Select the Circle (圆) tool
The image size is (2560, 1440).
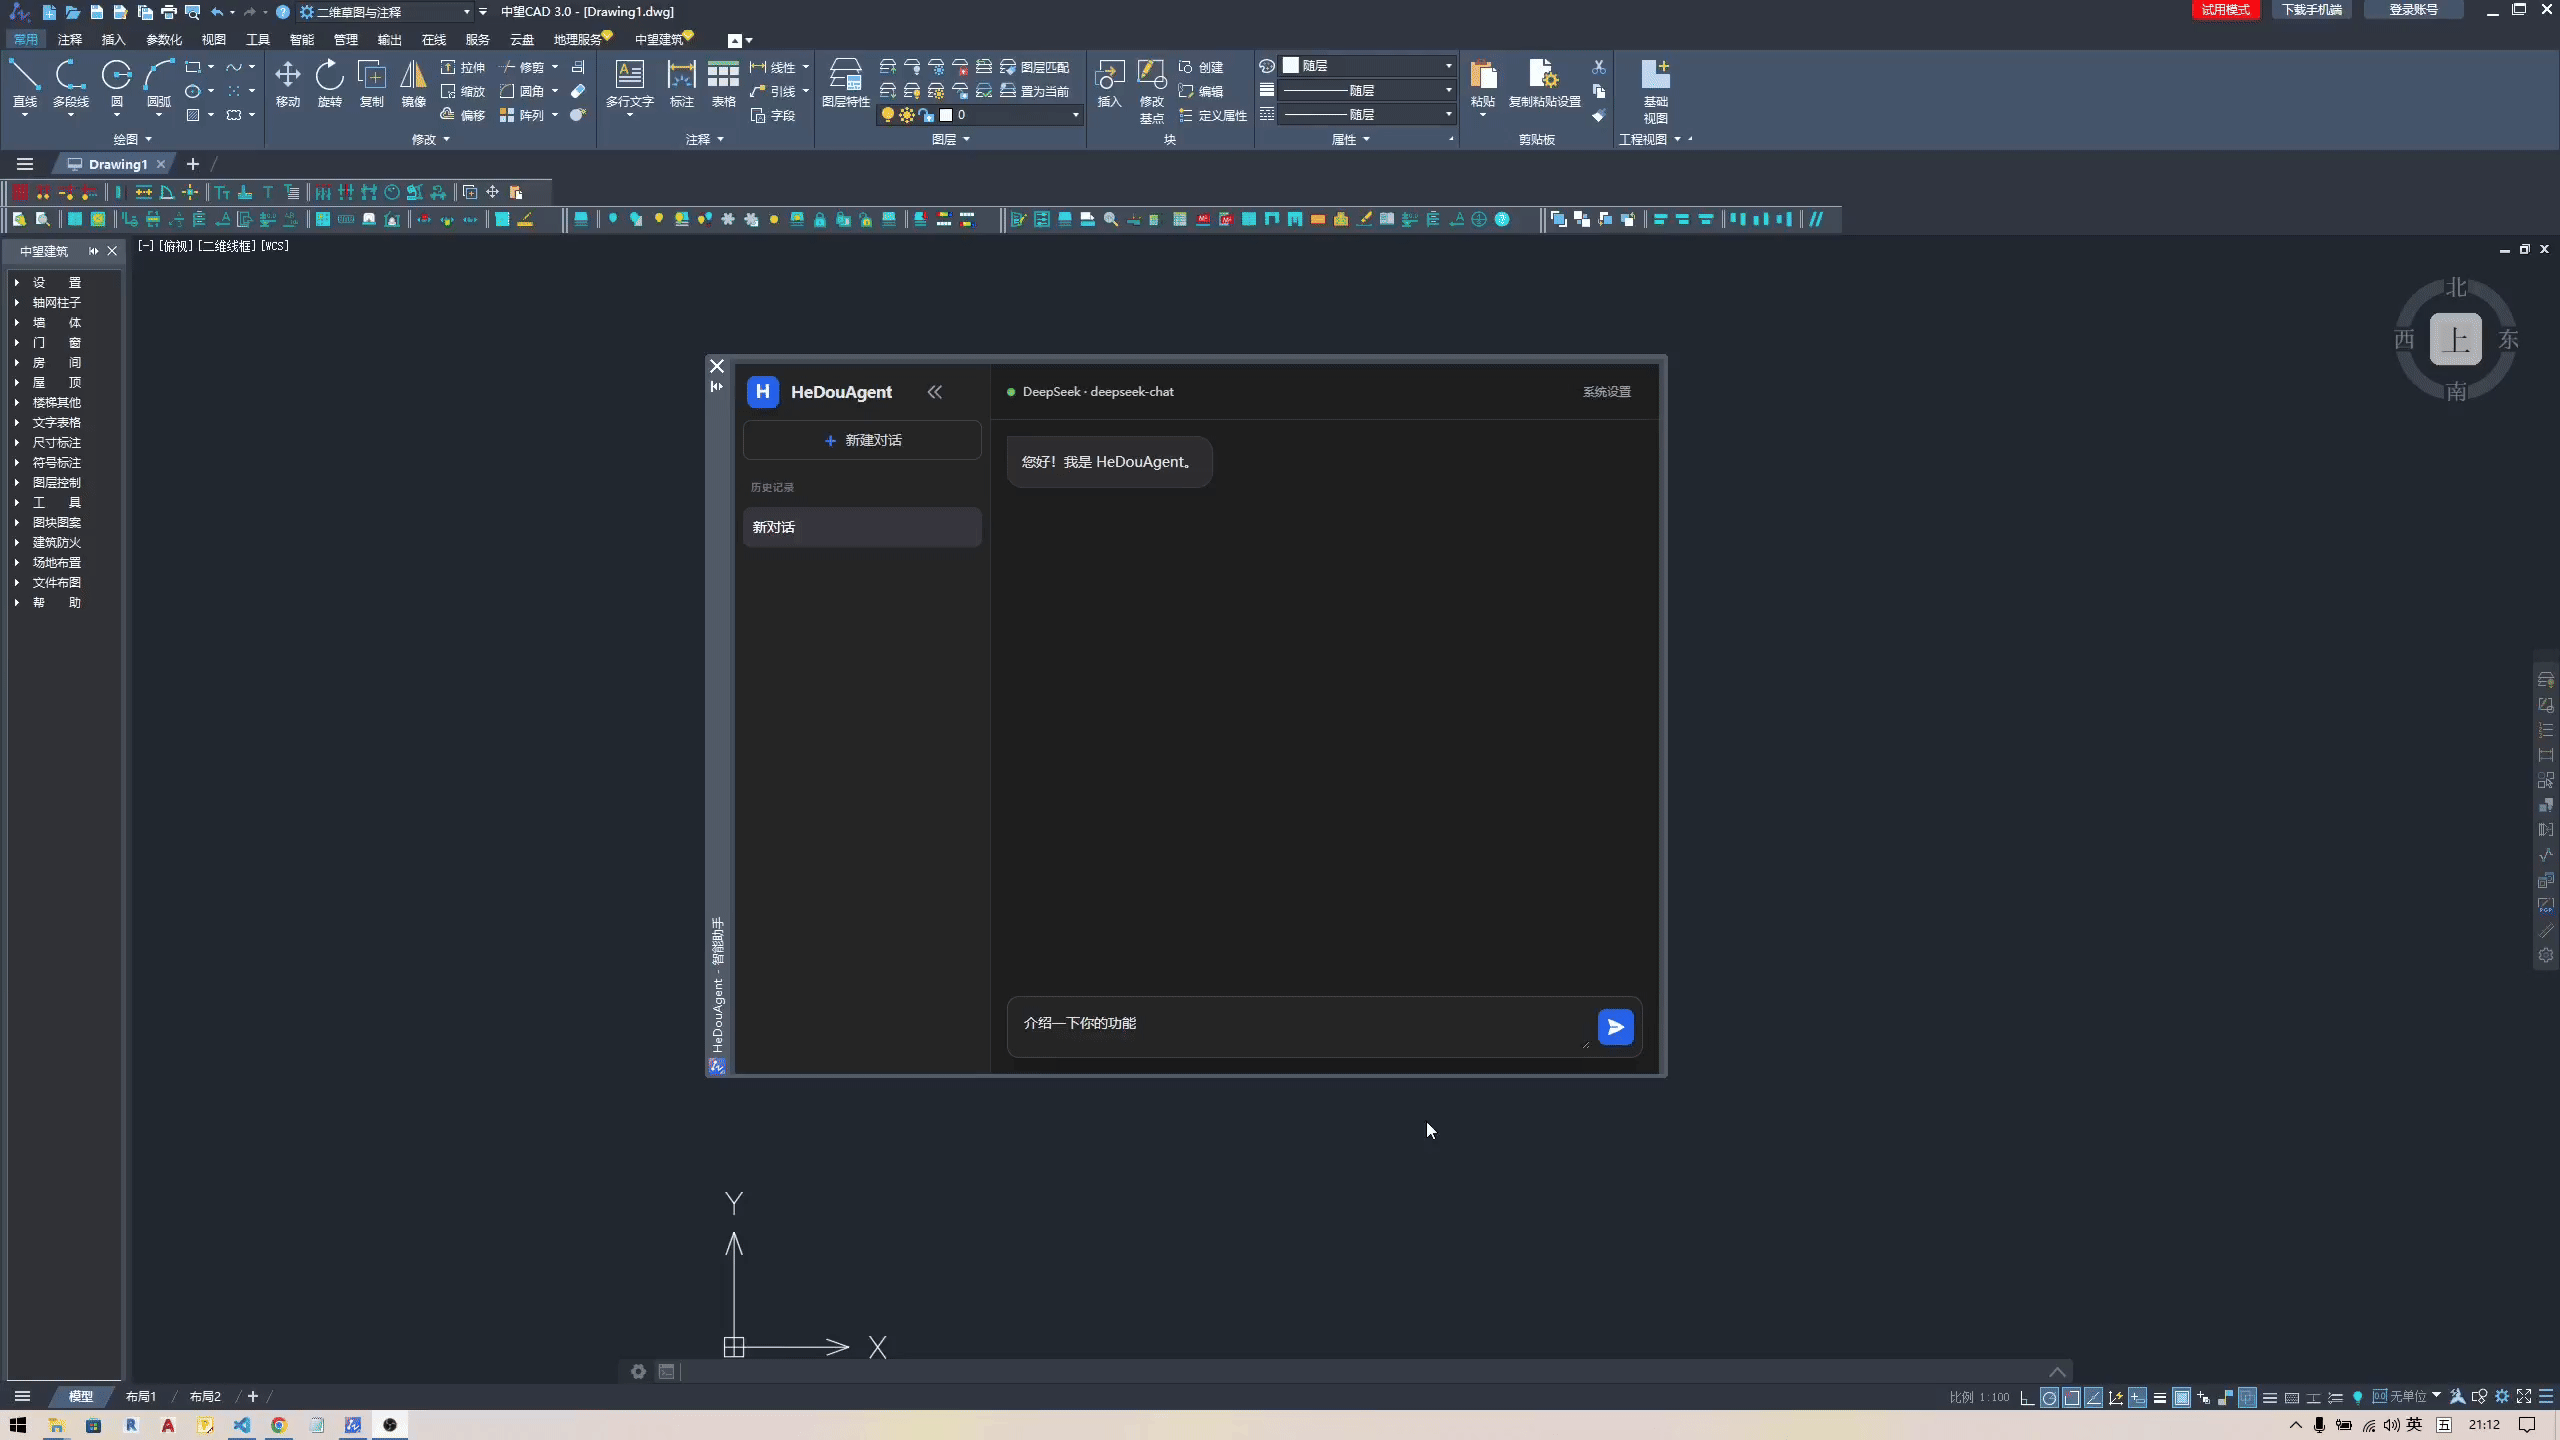pos(117,84)
